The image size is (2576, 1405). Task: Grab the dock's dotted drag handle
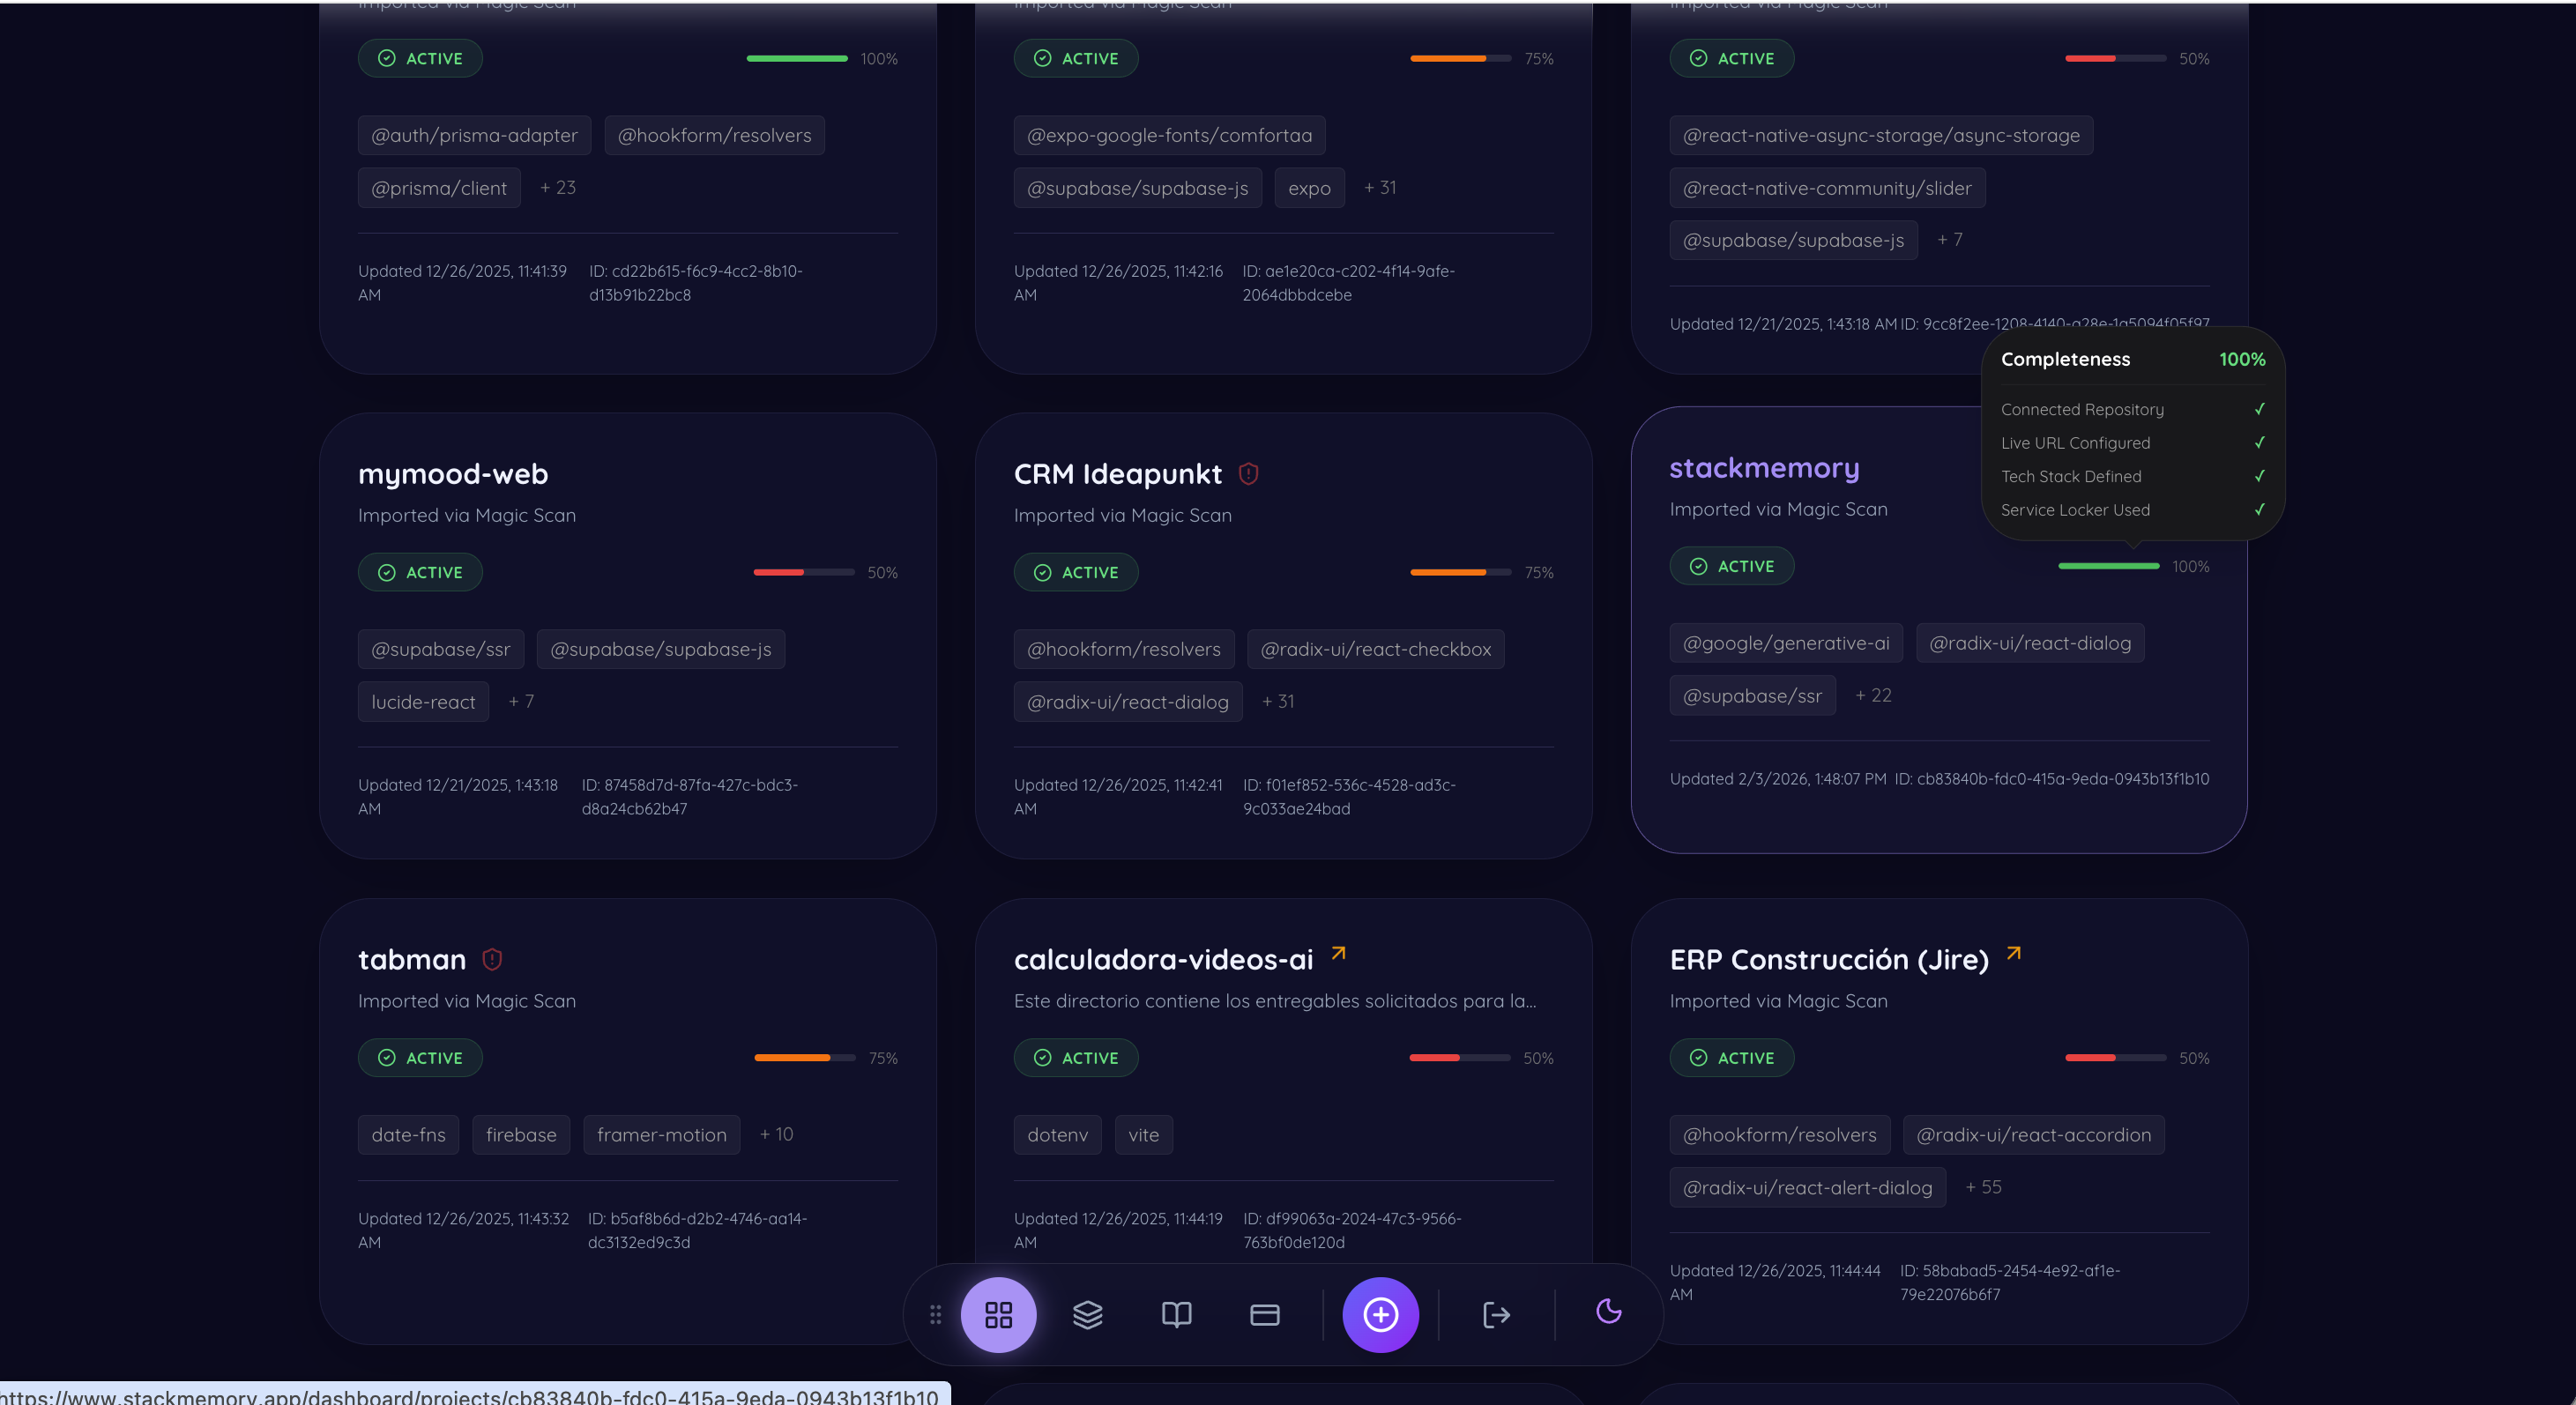935,1314
